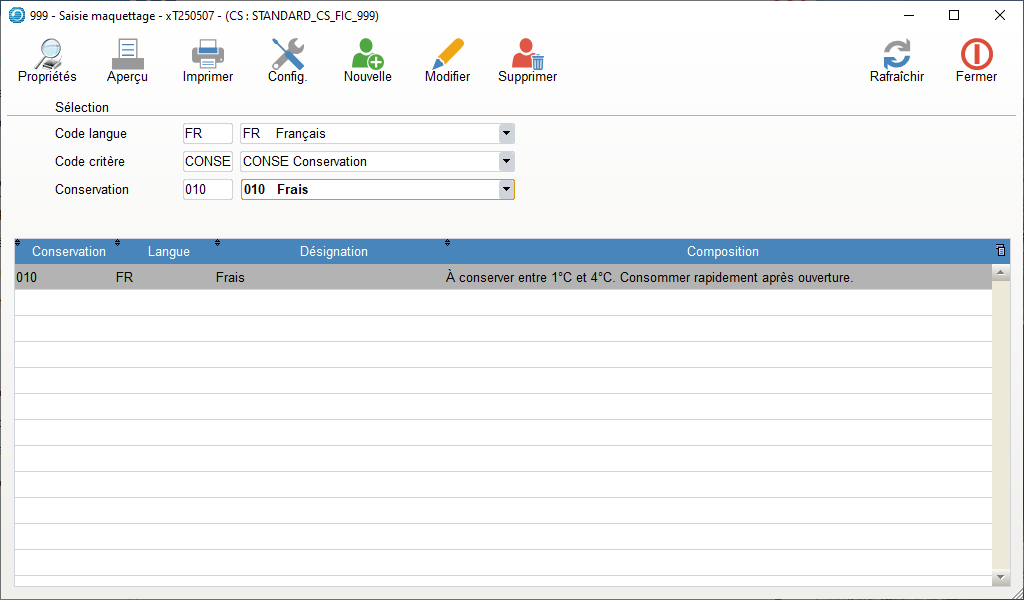Sort by the Conservation column header
Image resolution: width=1024 pixels, height=600 pixels.
69,252
